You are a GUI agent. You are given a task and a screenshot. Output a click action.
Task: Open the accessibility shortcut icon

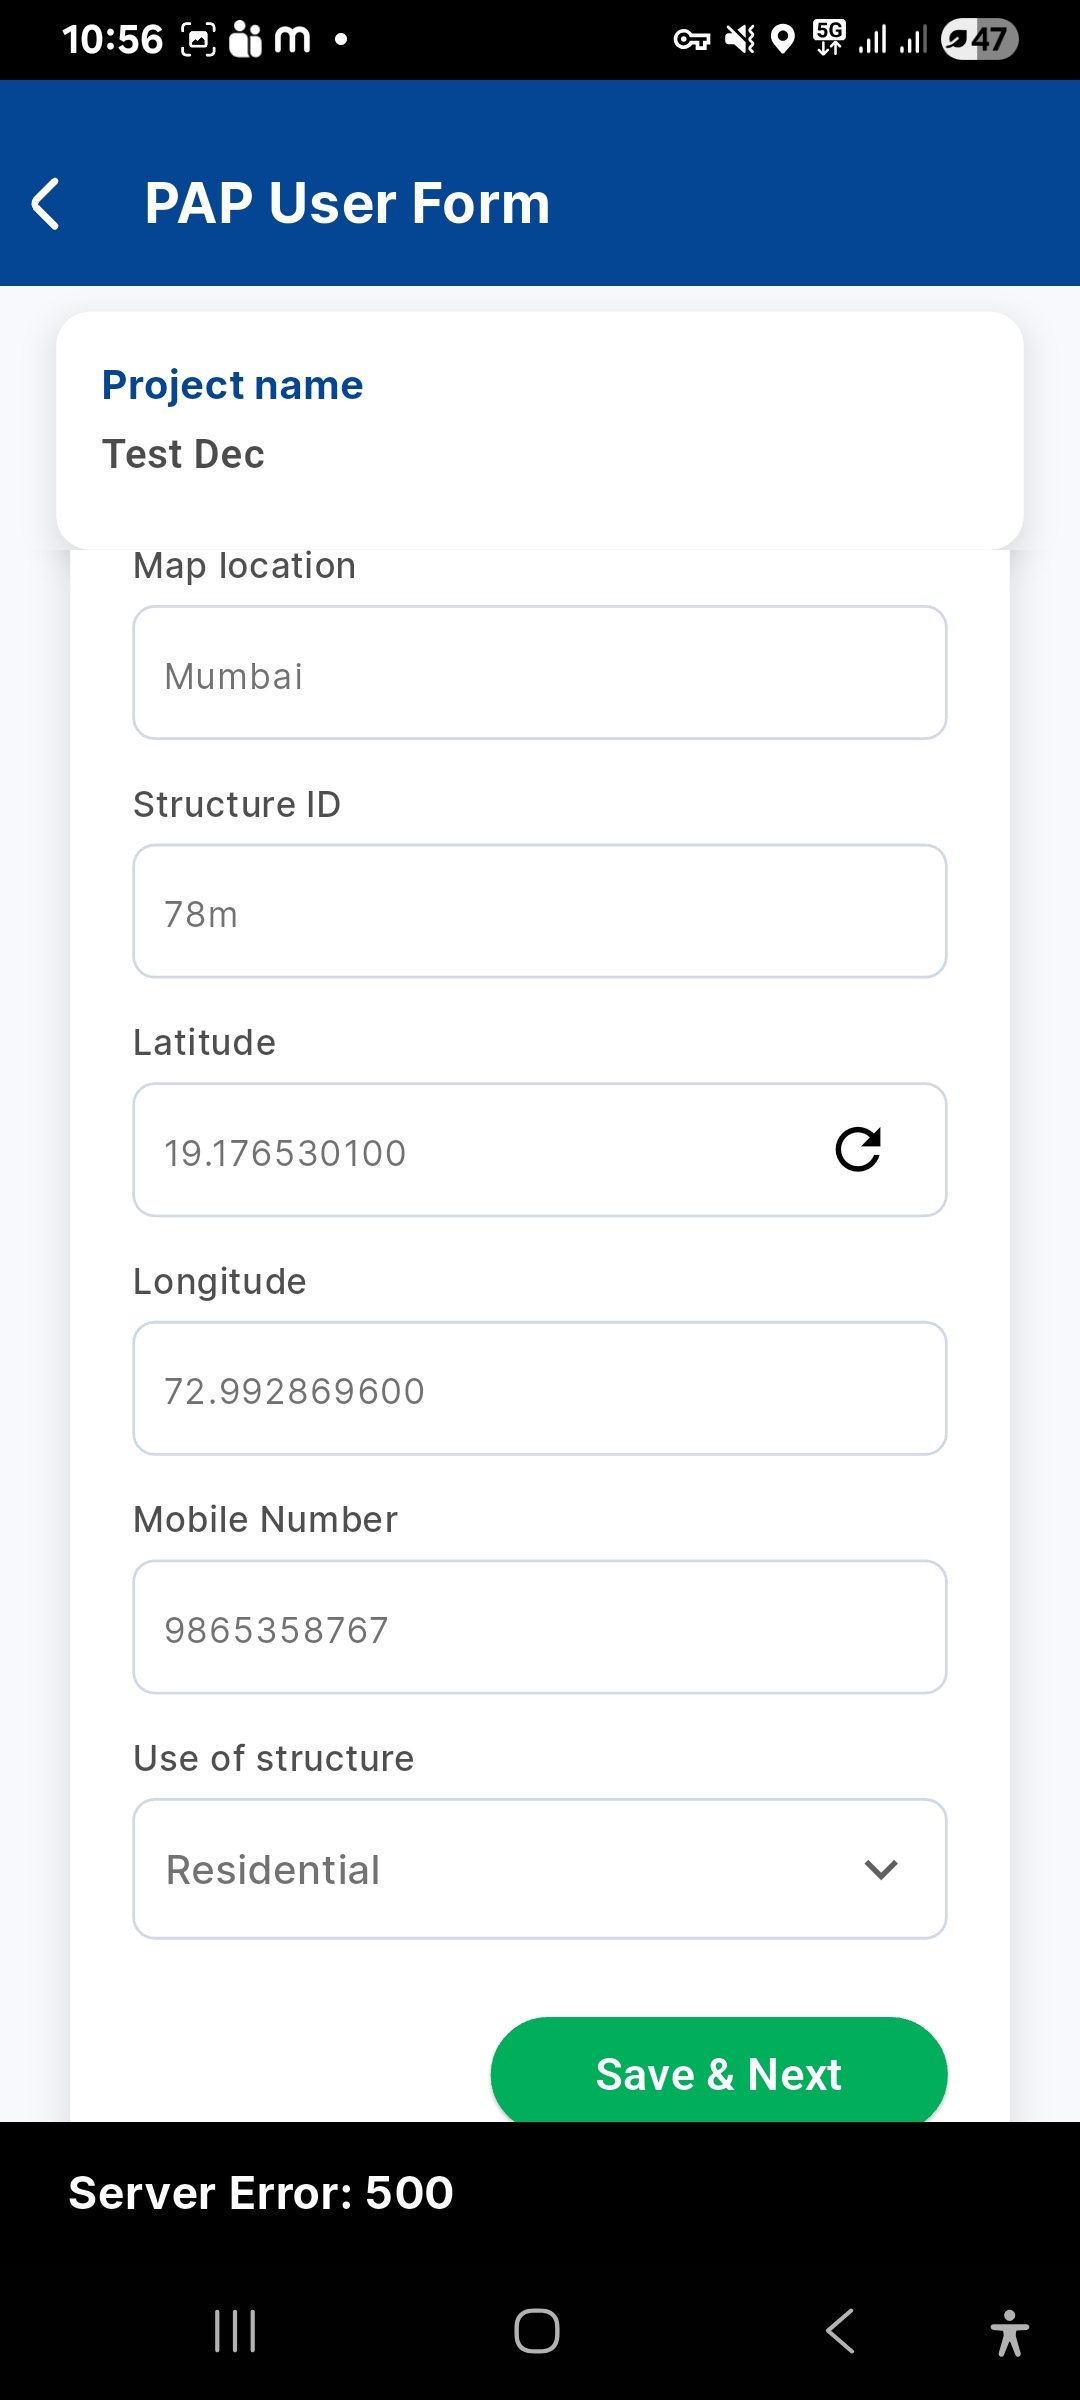[x=1009, y=2333]
